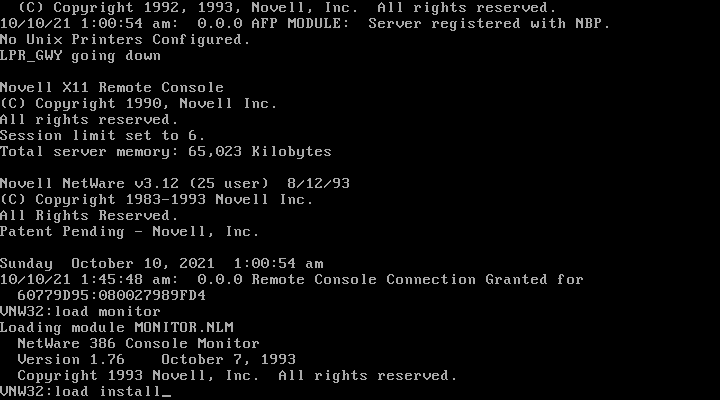
Task: Click the 'No Unix Printers Configured.' message
Action: [125, 40]
